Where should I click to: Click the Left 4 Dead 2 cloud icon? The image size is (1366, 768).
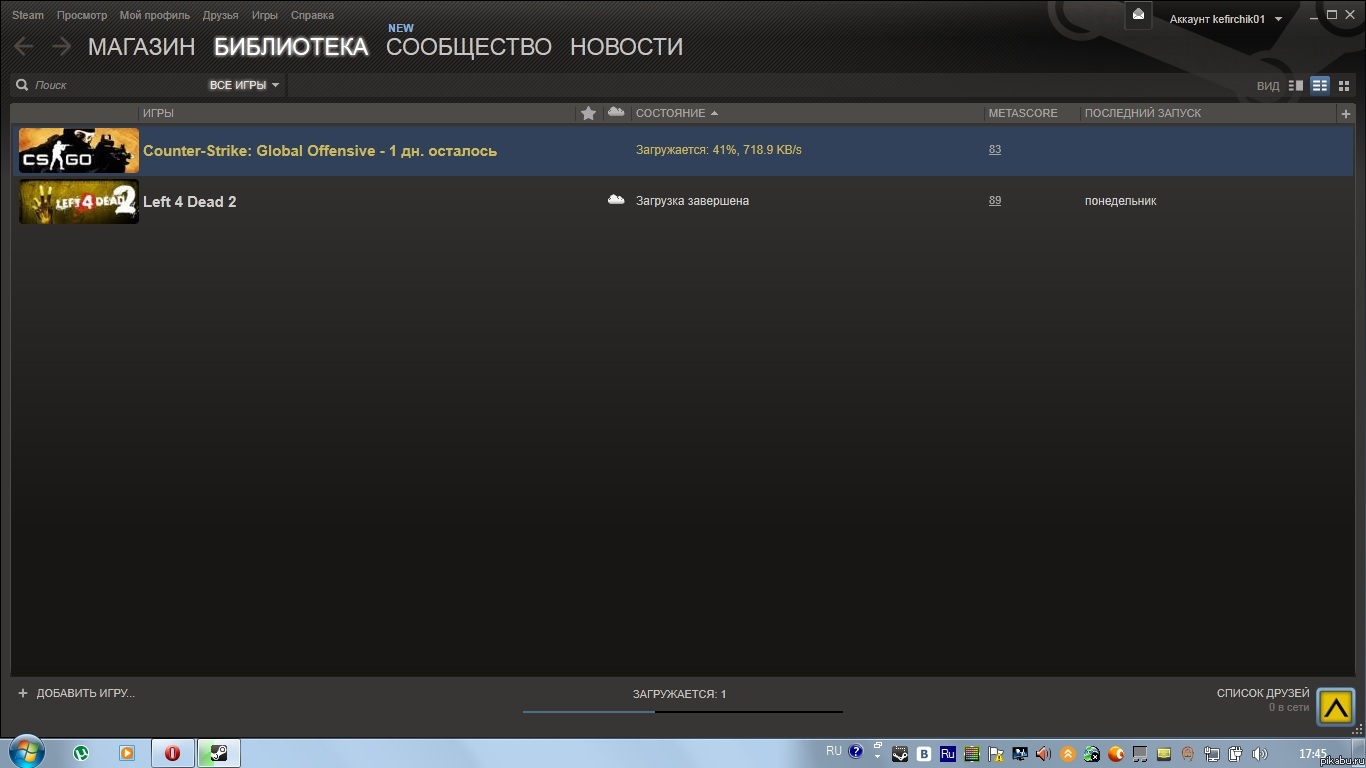(616, 200)
